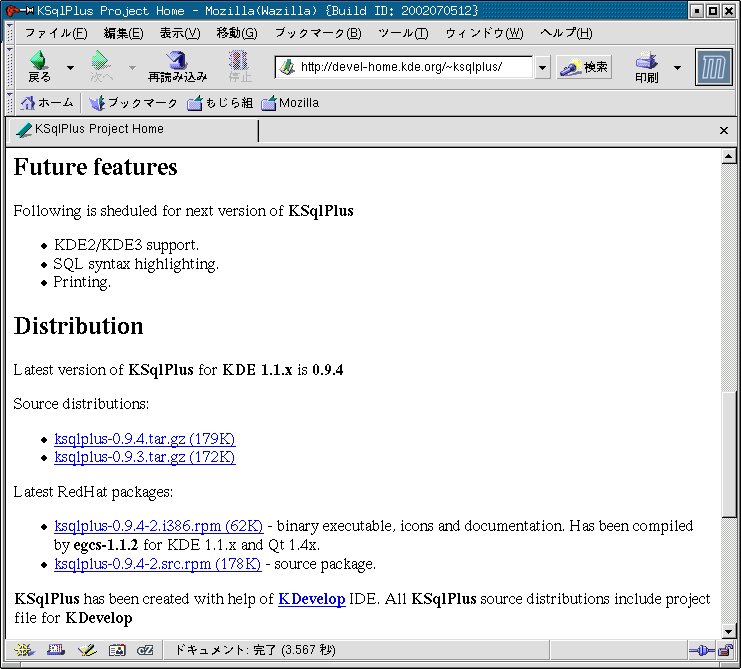Open the 表示 menu
741x669 pixels.
coord(180,33)
